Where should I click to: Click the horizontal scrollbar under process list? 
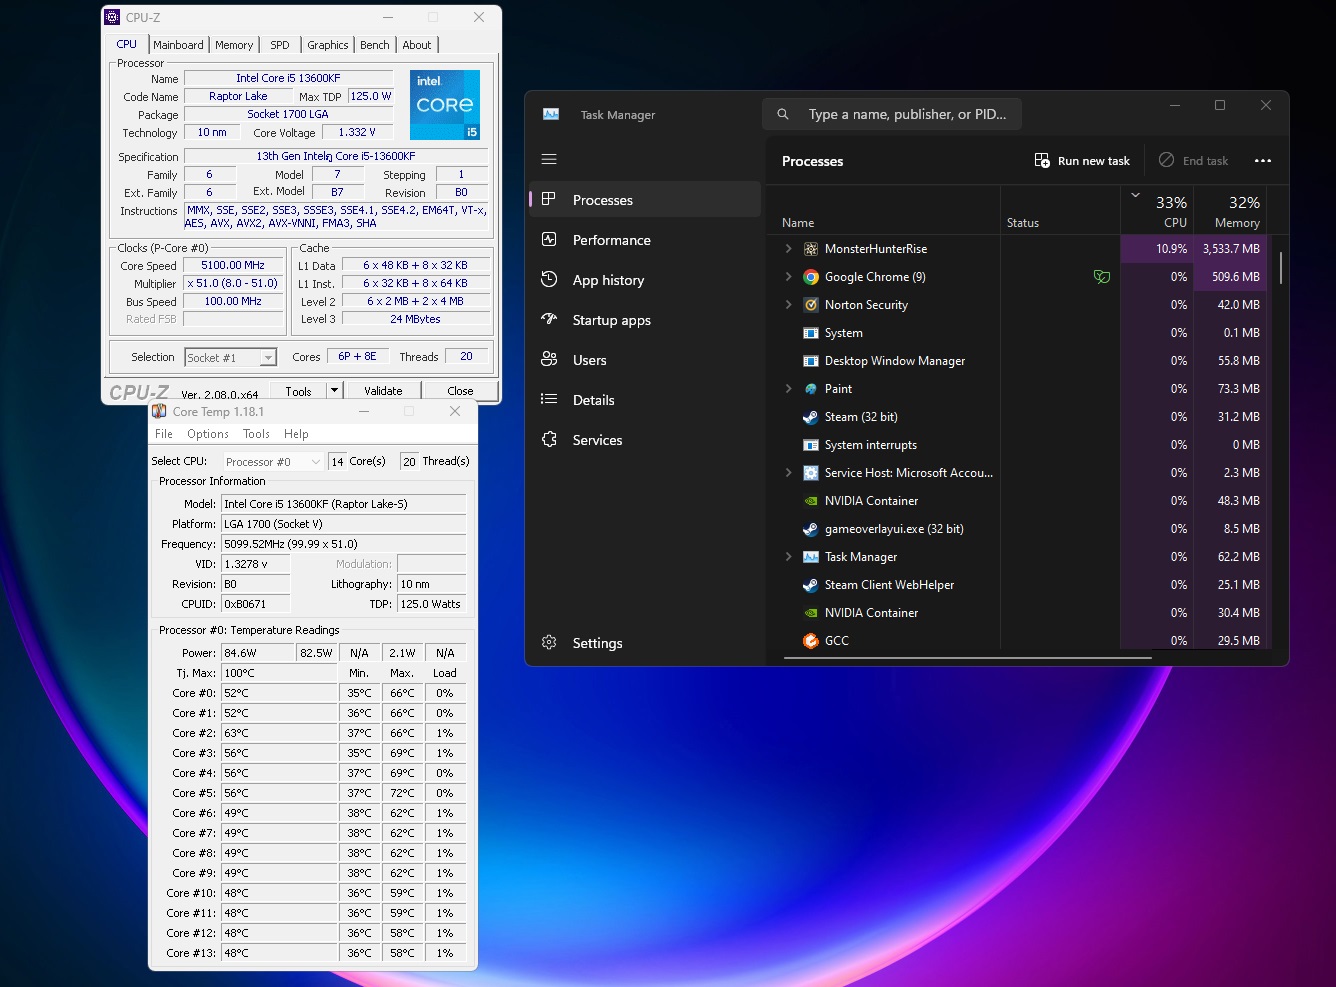point(968,658)
